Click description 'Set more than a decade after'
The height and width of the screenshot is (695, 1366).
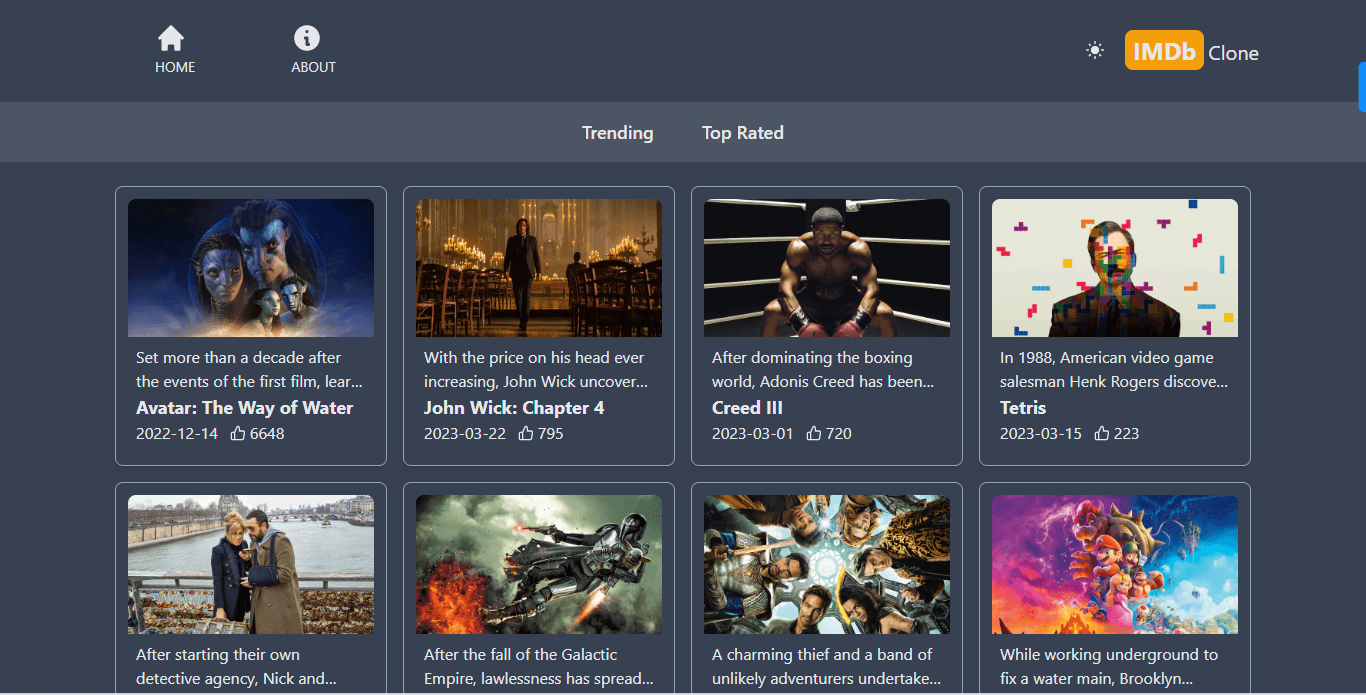pos(249,369)
